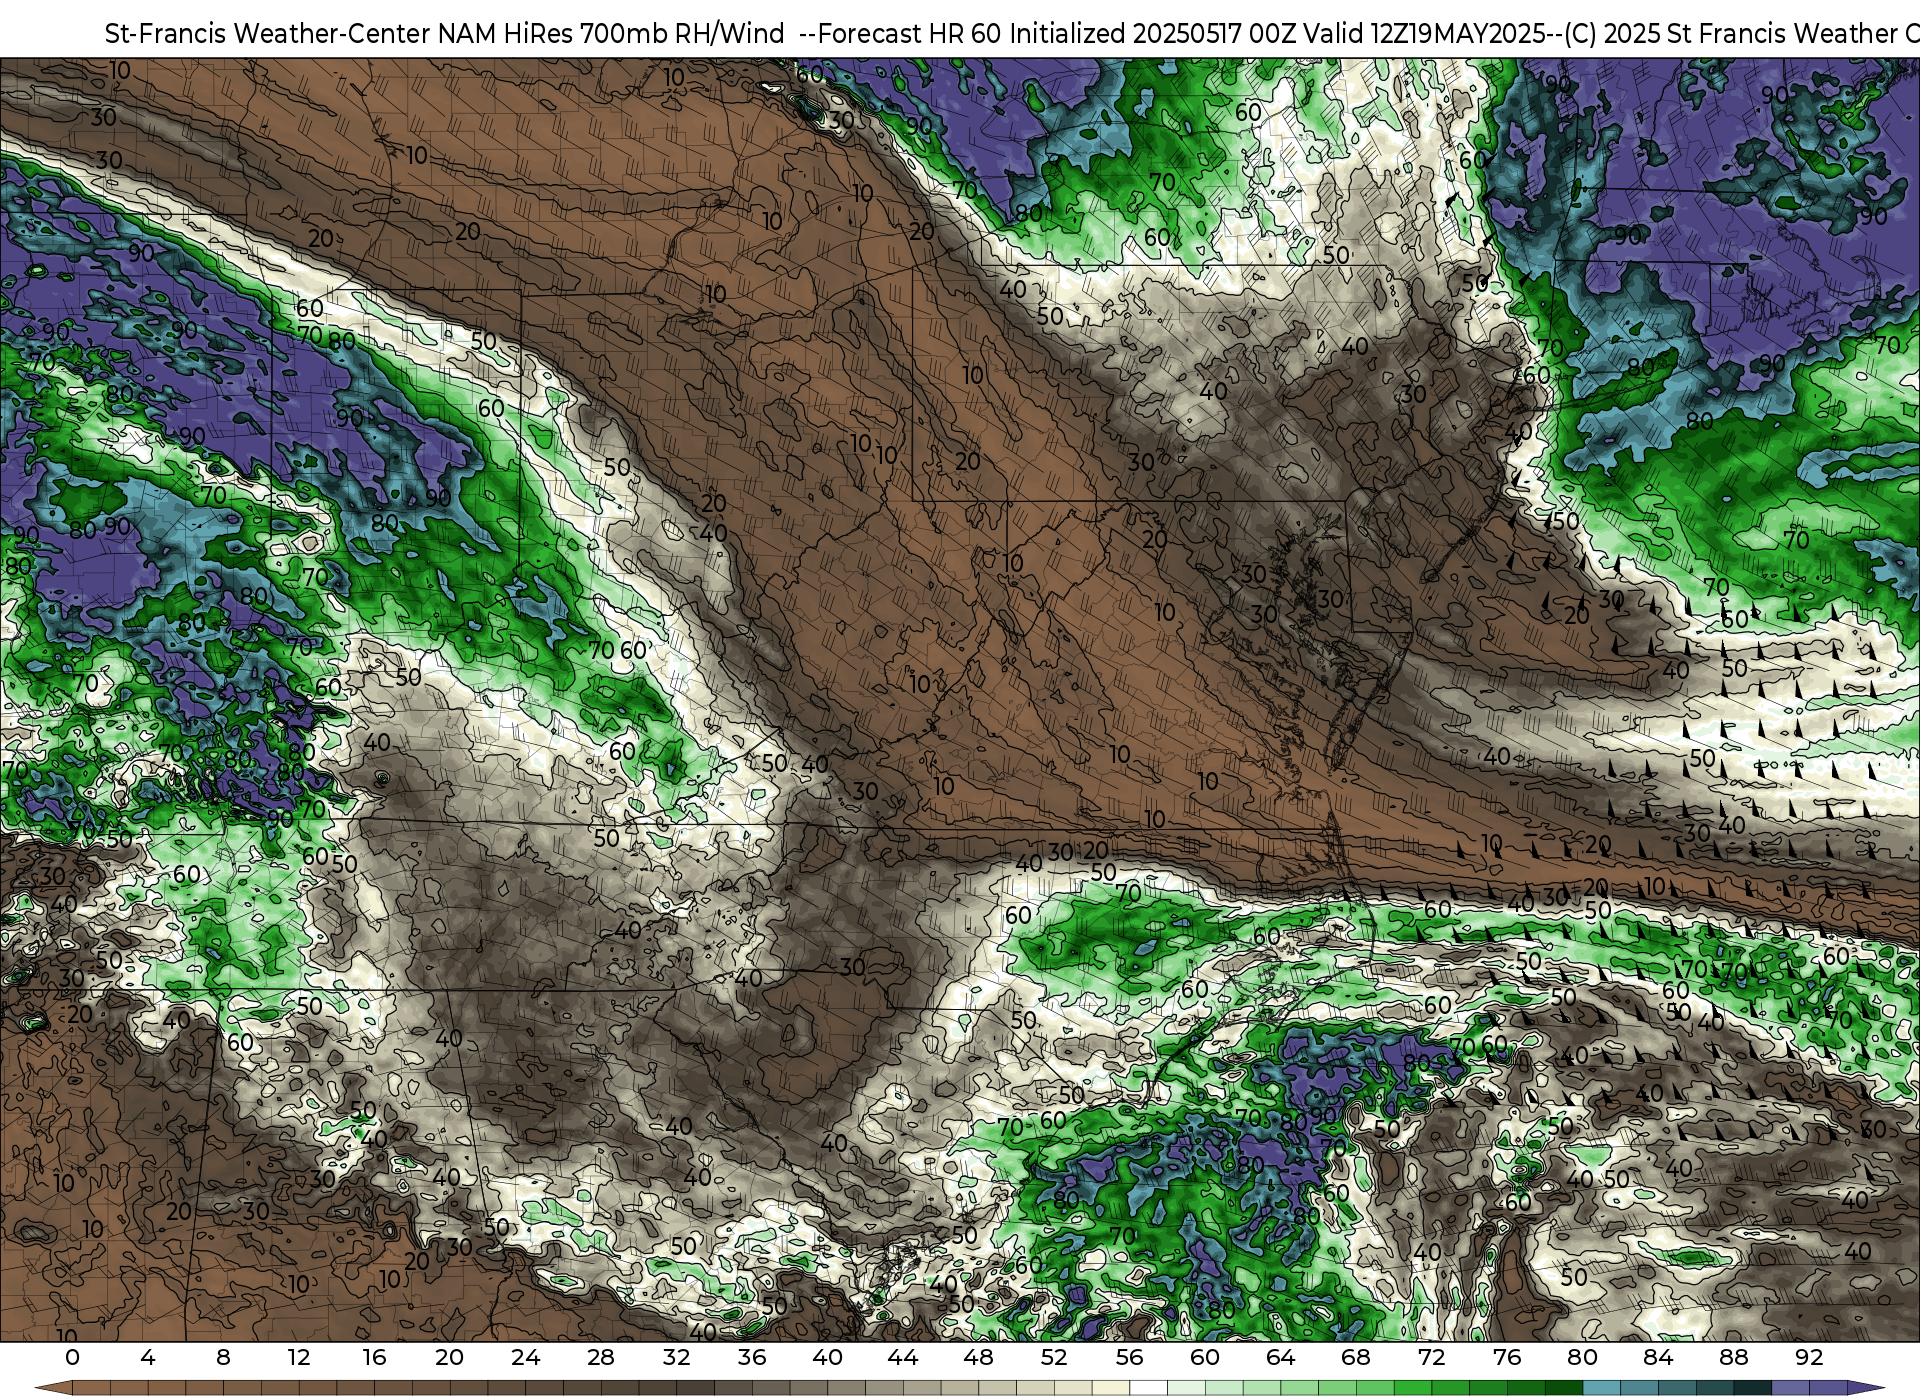This screenshot has height=1400, width=1920.
Task: Click the colorbar label '16'
Action: click(374, 1358)
